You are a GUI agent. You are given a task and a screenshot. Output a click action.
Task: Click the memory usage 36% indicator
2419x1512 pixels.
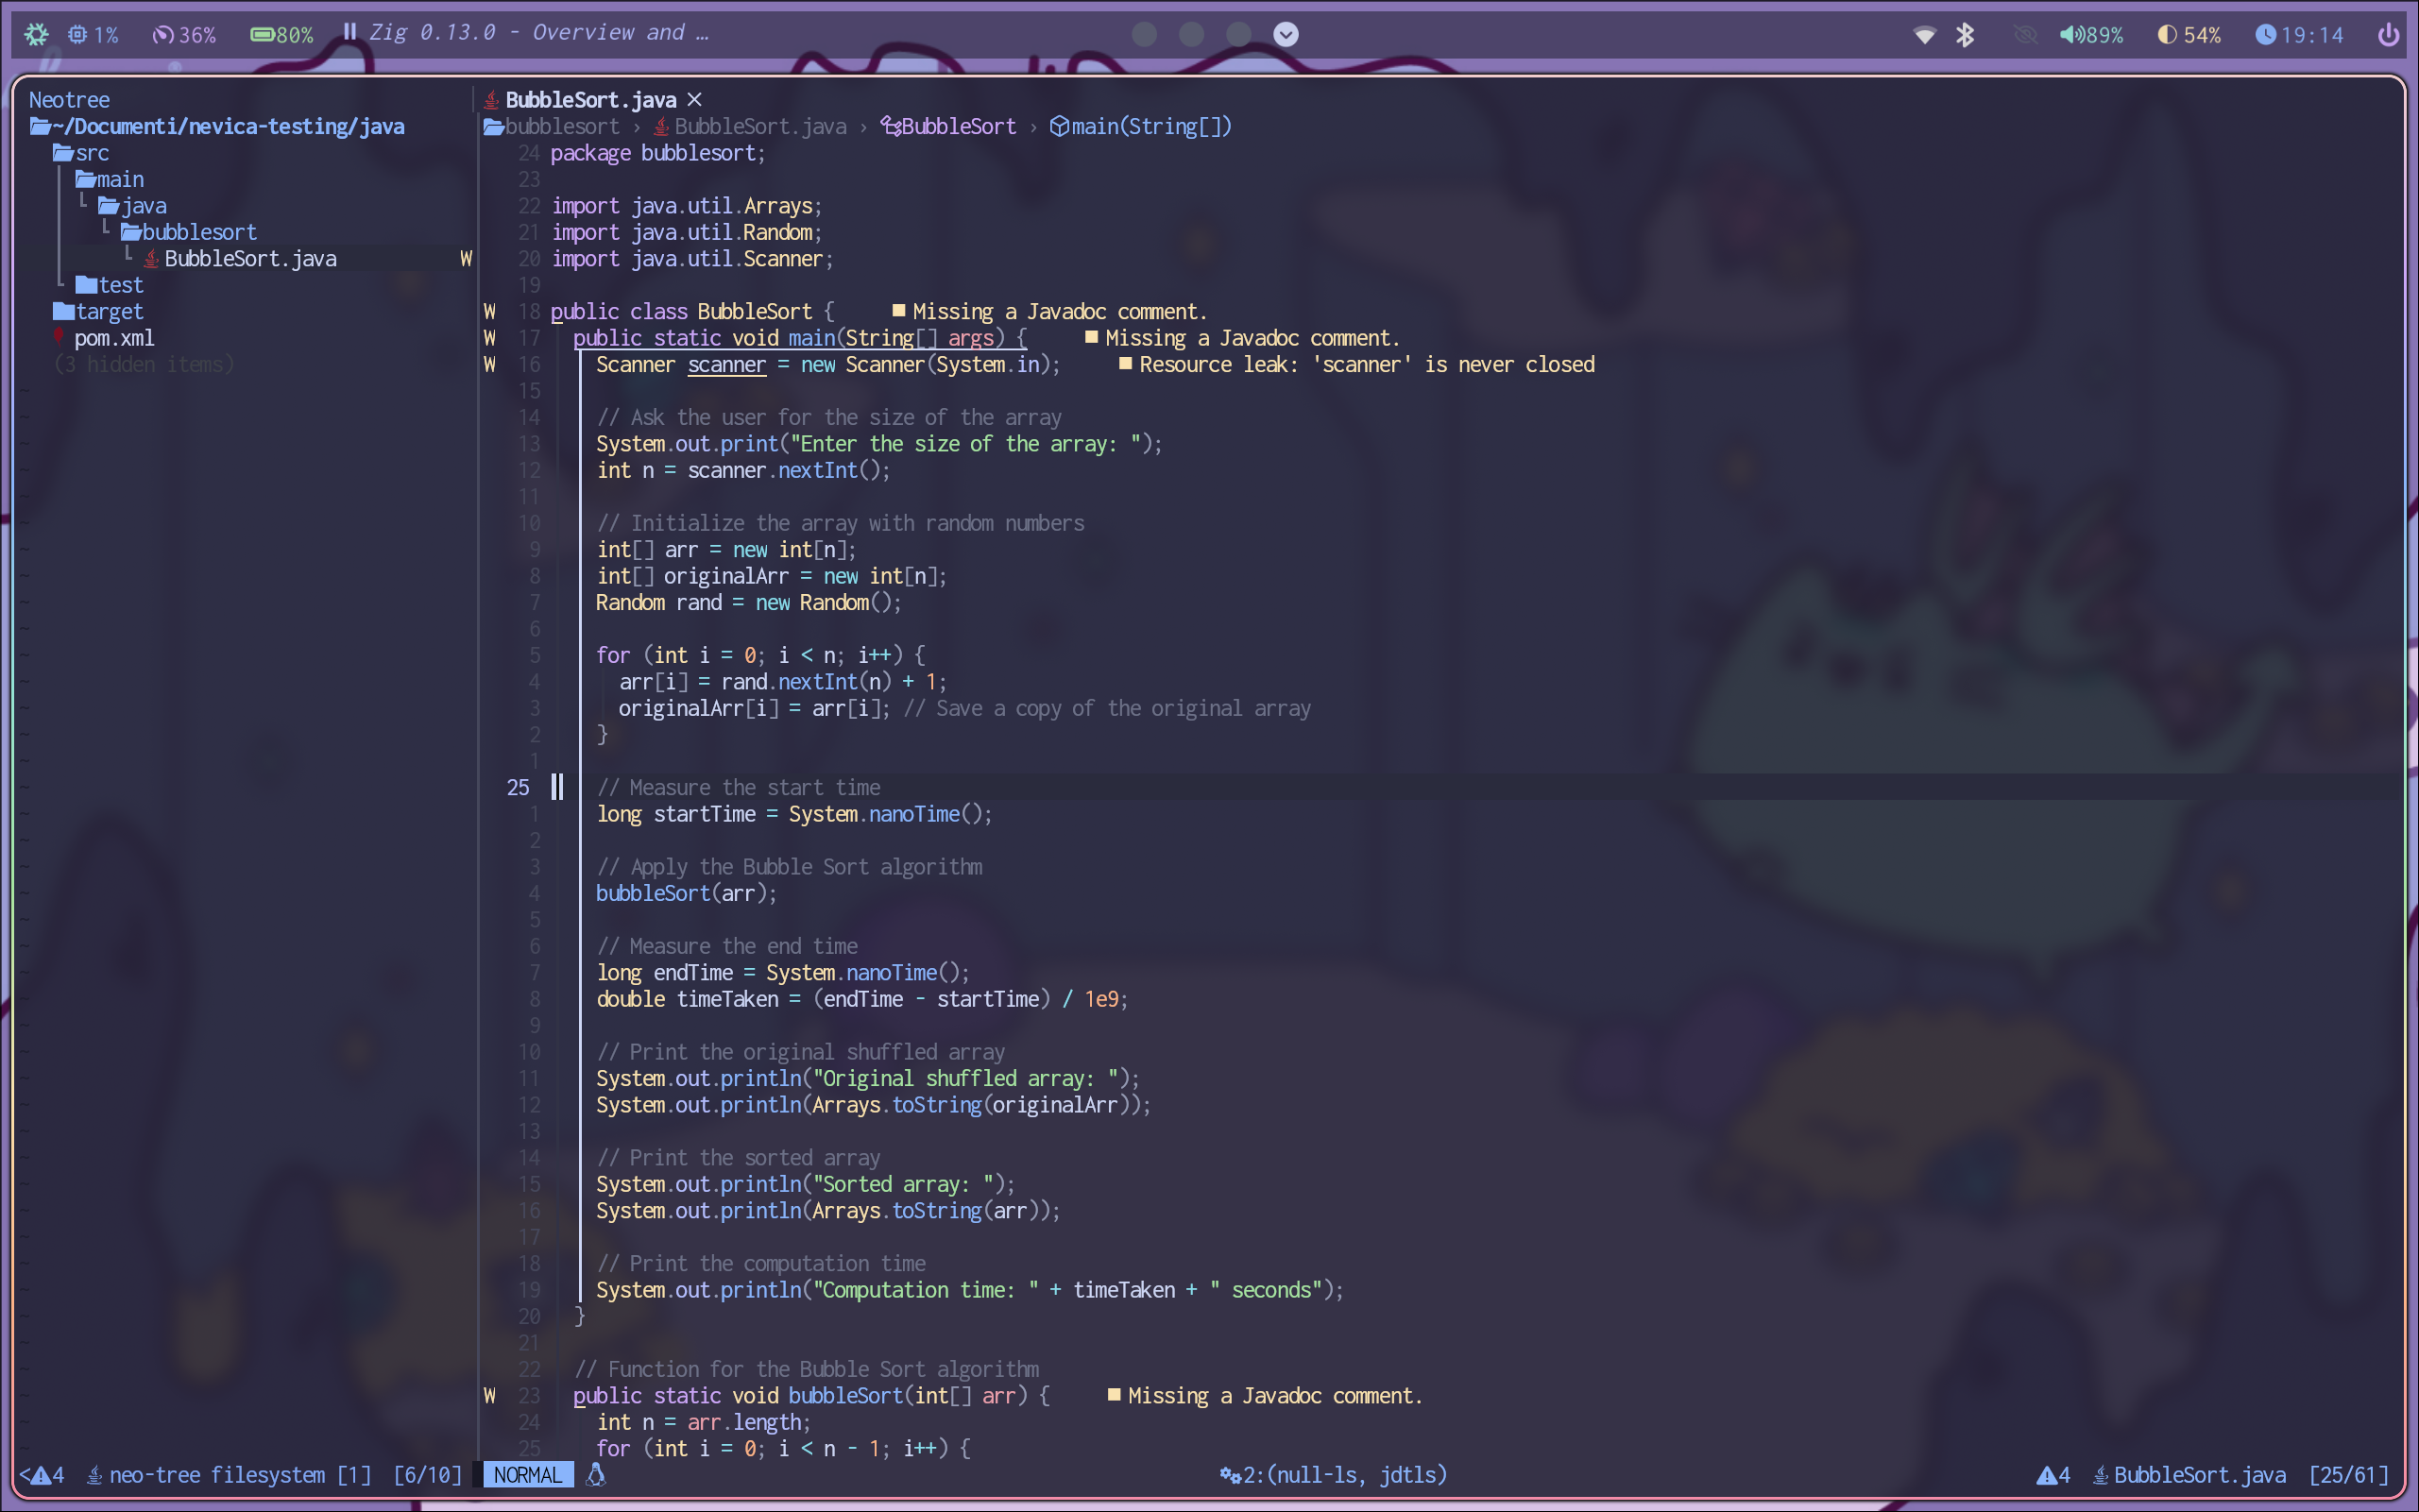[184, 35]
